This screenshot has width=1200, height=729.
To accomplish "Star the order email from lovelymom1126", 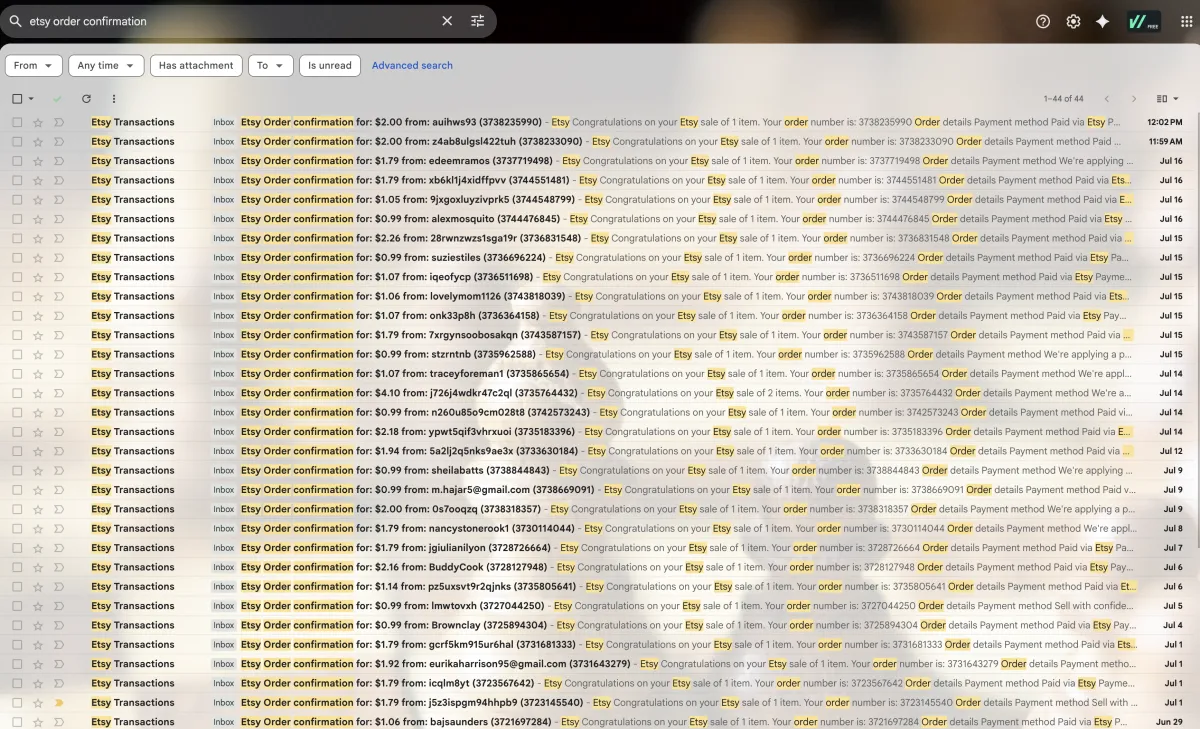I will [38, 296].
